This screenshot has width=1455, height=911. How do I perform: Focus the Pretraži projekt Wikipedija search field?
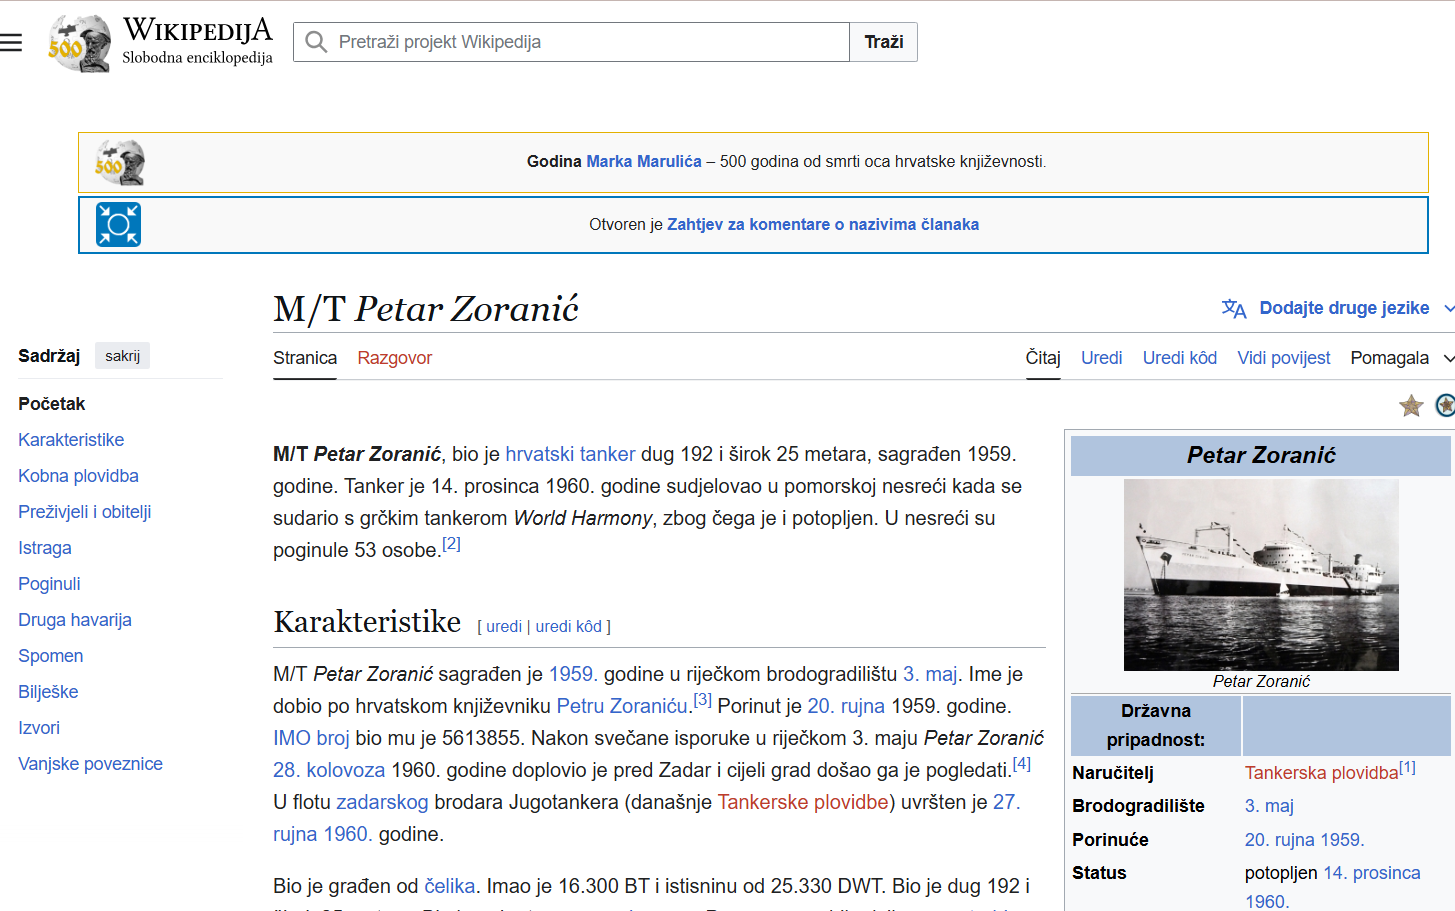pyautogui.click(x=590, y=42)
